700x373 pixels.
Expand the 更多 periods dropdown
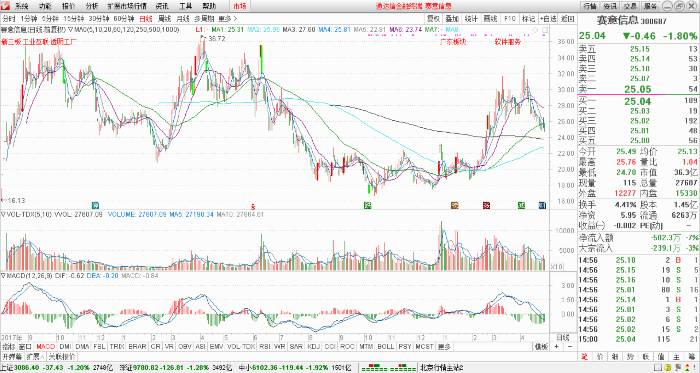pyautogui.click(x=227, y=19)
